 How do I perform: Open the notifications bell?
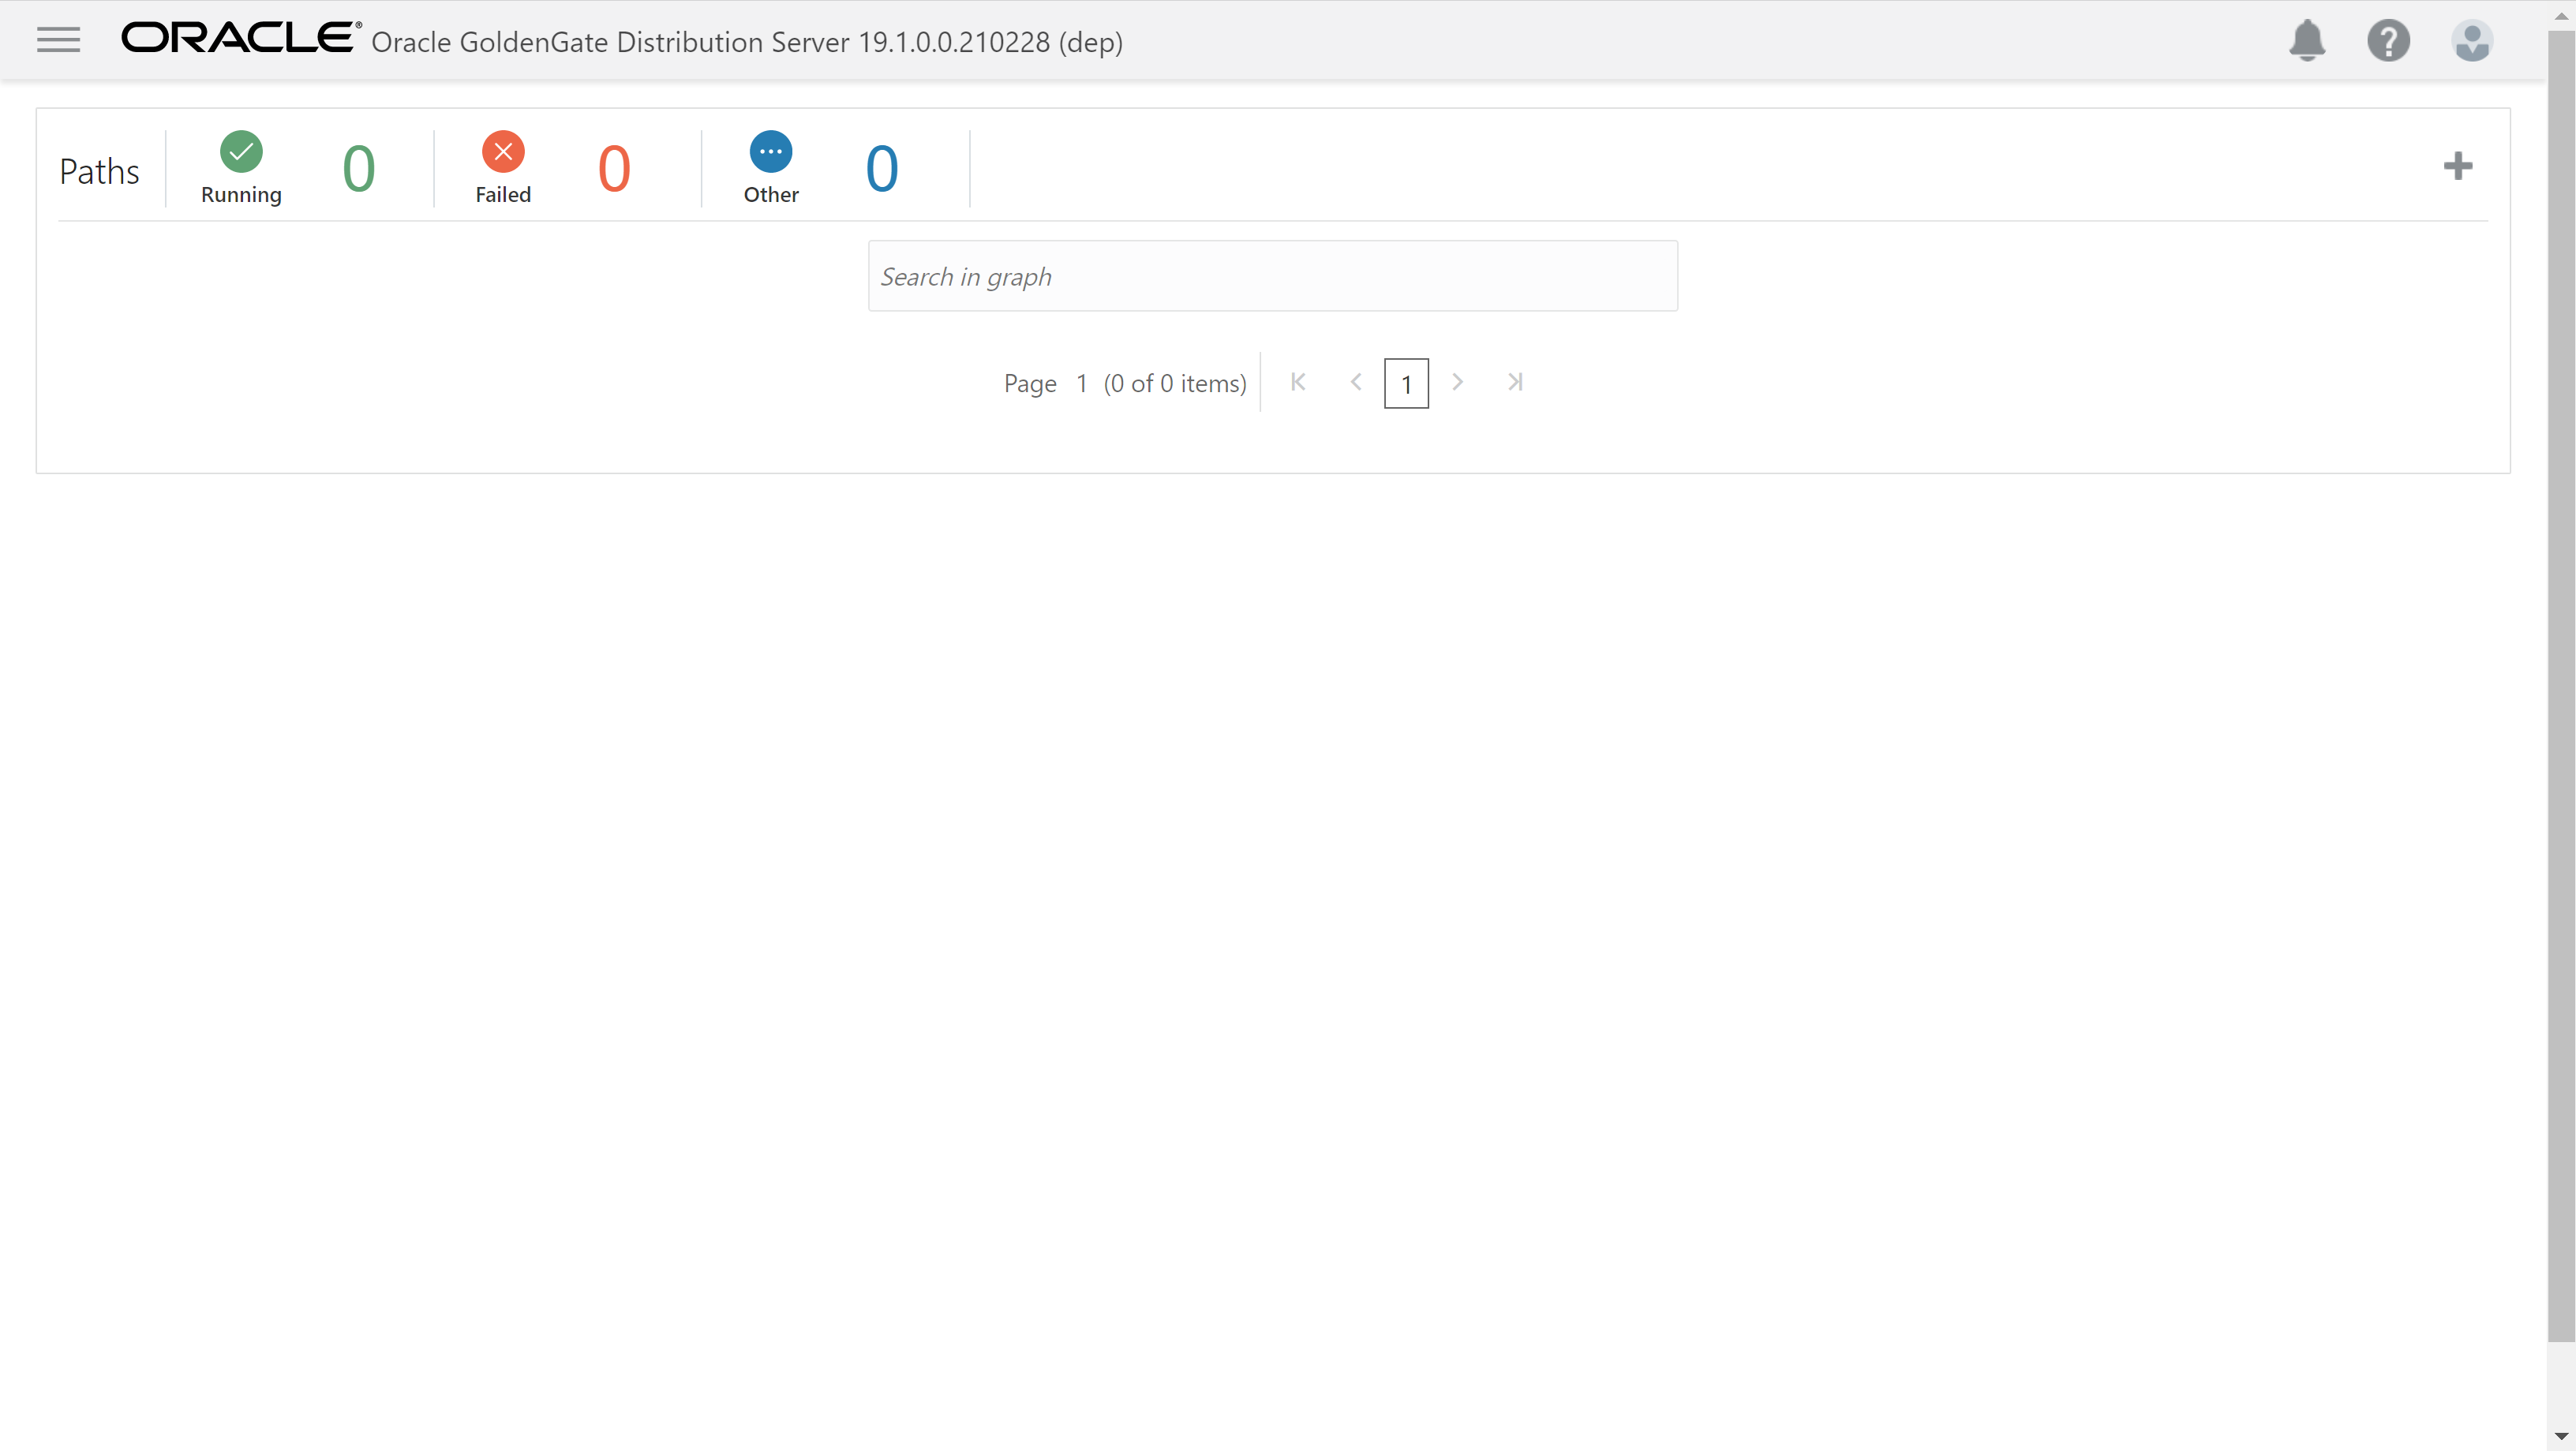point(2306,41)
